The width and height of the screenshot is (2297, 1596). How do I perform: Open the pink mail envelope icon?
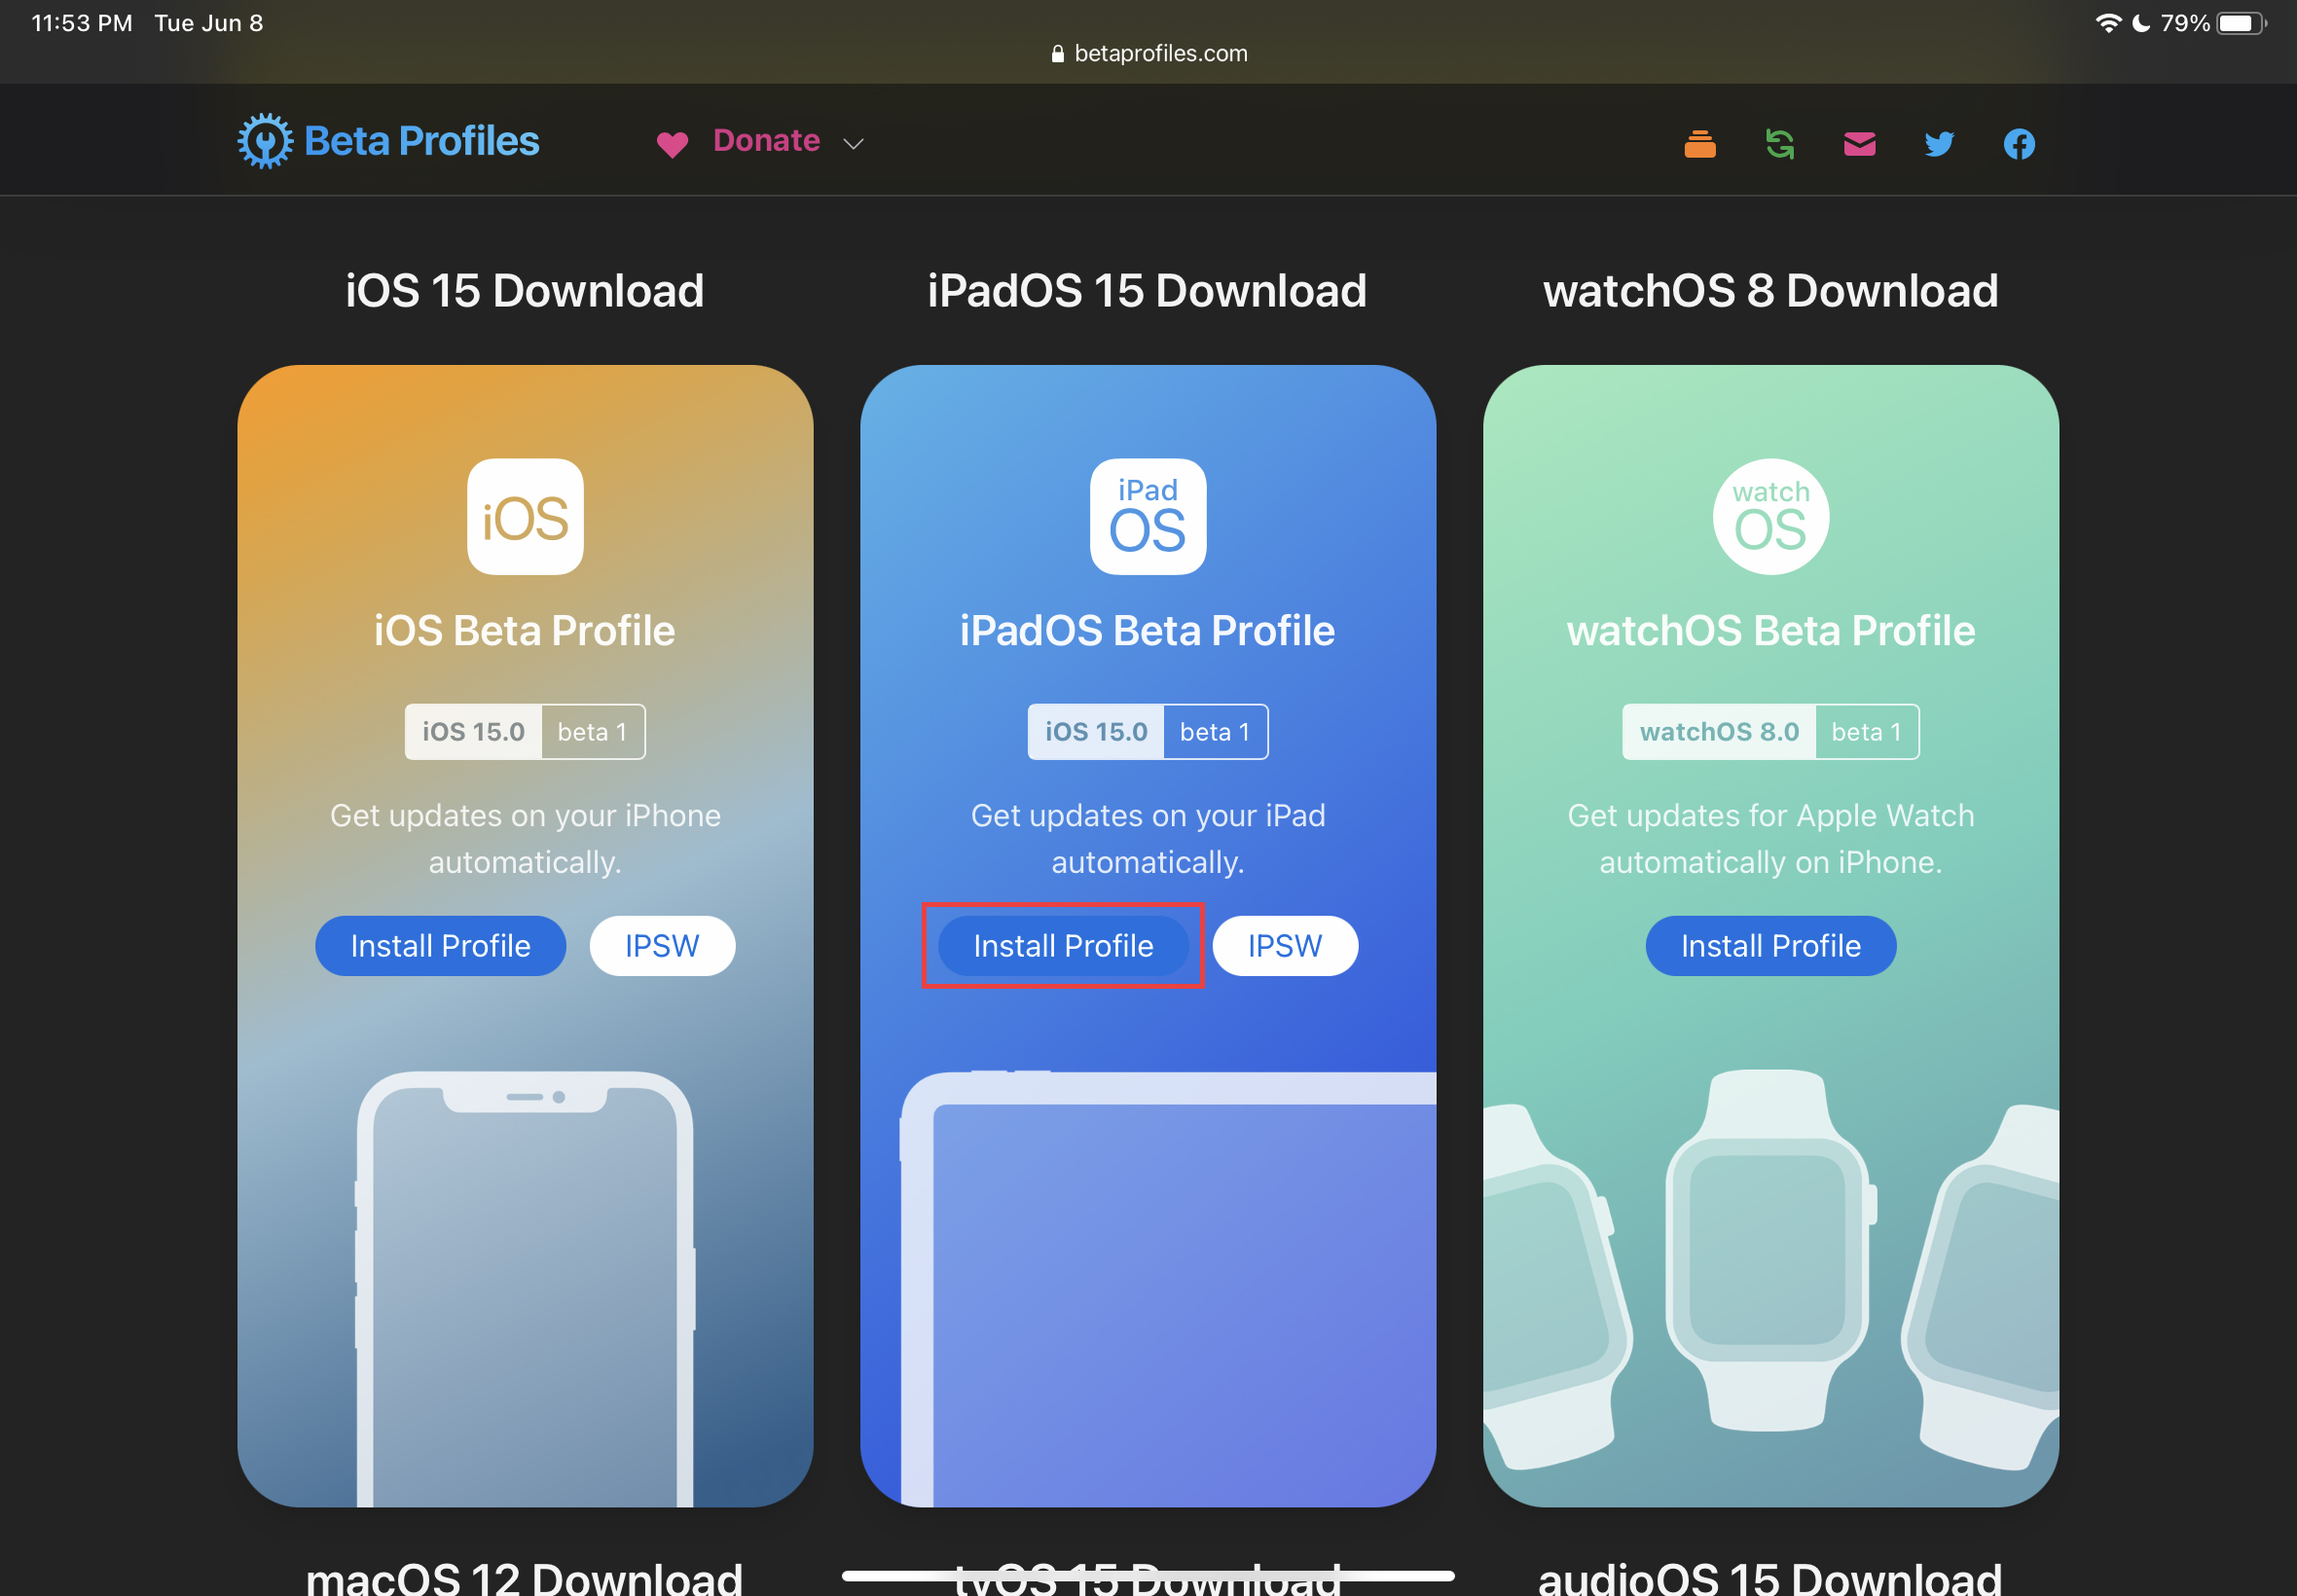click(x=1859, y=144)
